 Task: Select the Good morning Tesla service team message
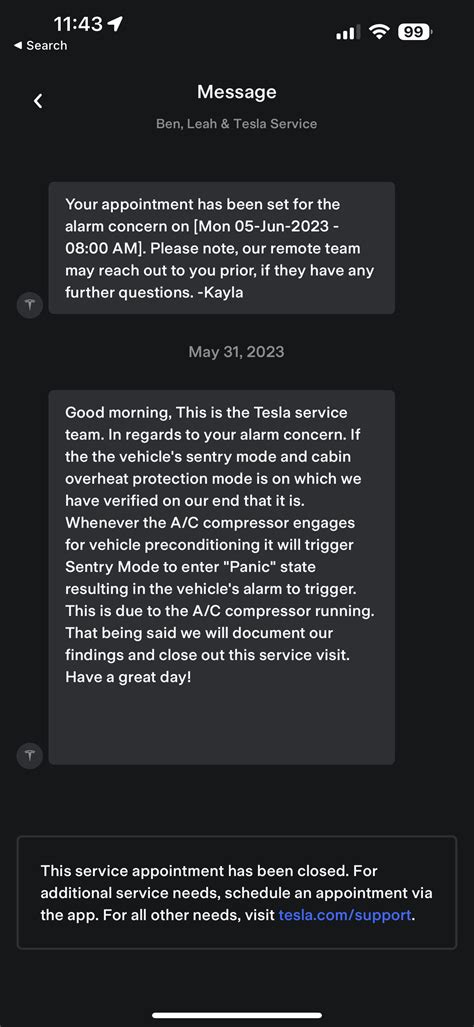[222, 577]
